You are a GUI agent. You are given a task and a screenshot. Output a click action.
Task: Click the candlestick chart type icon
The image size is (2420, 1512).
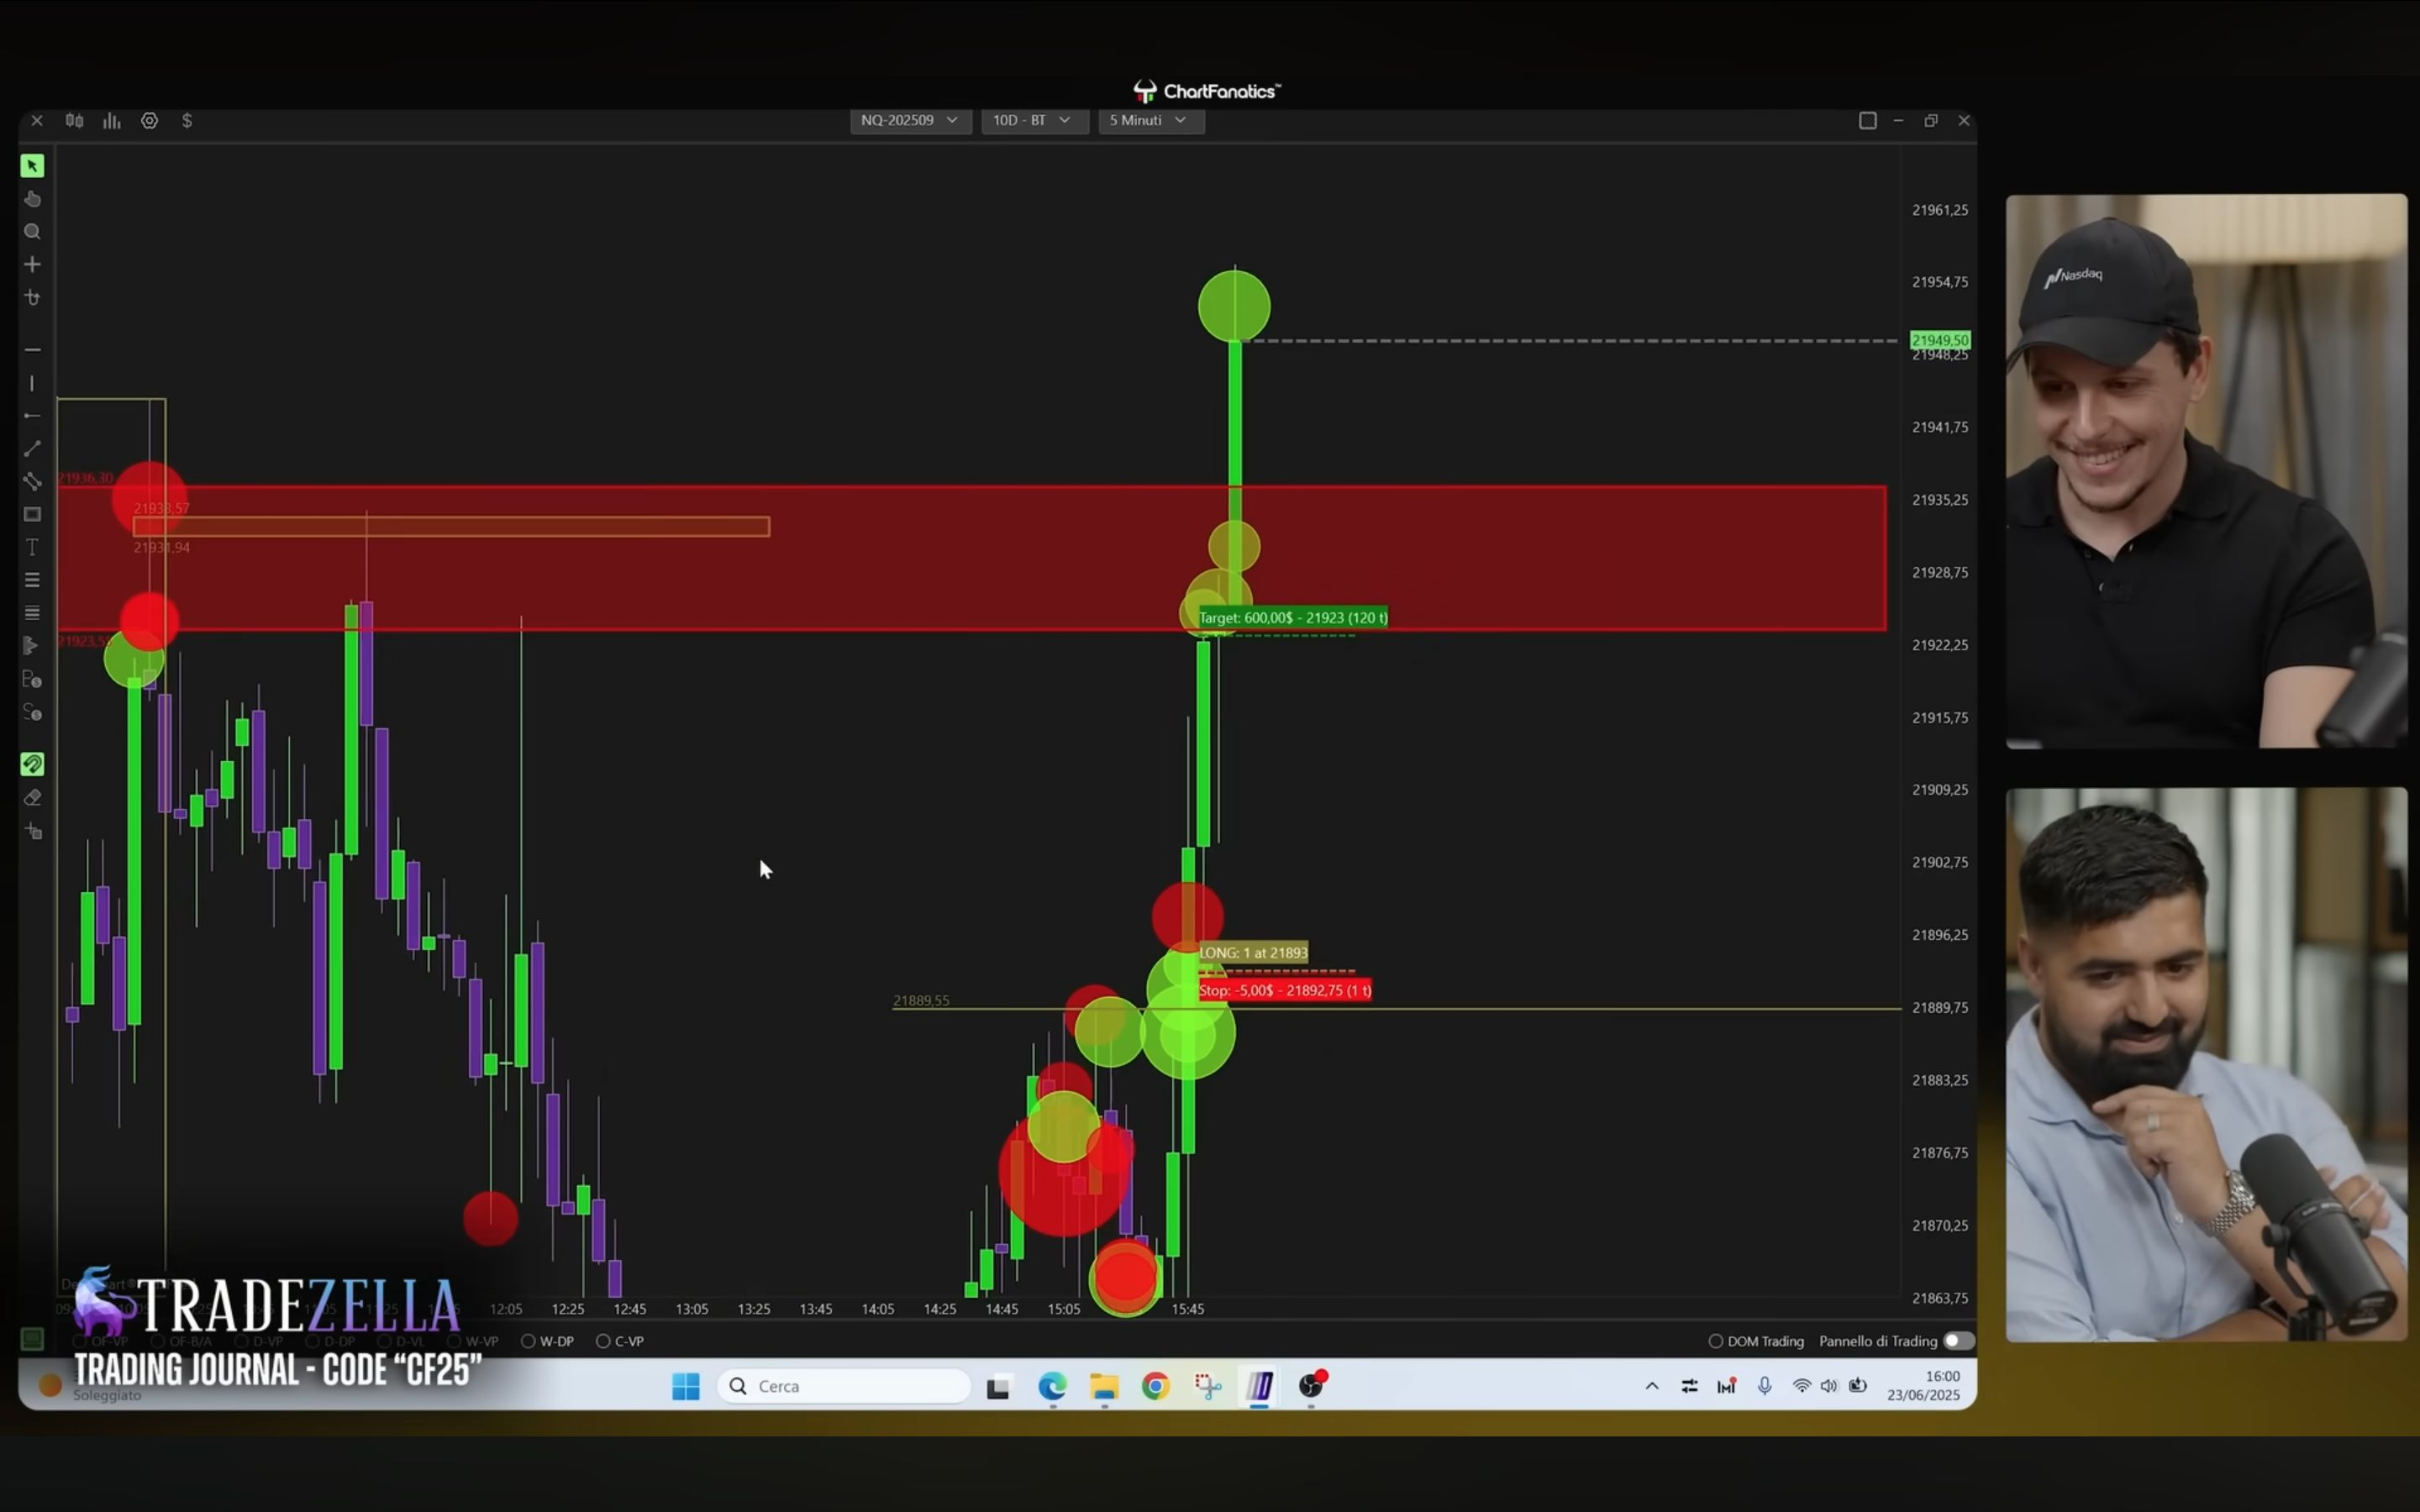pyautogui.click(x=74, y=121)
